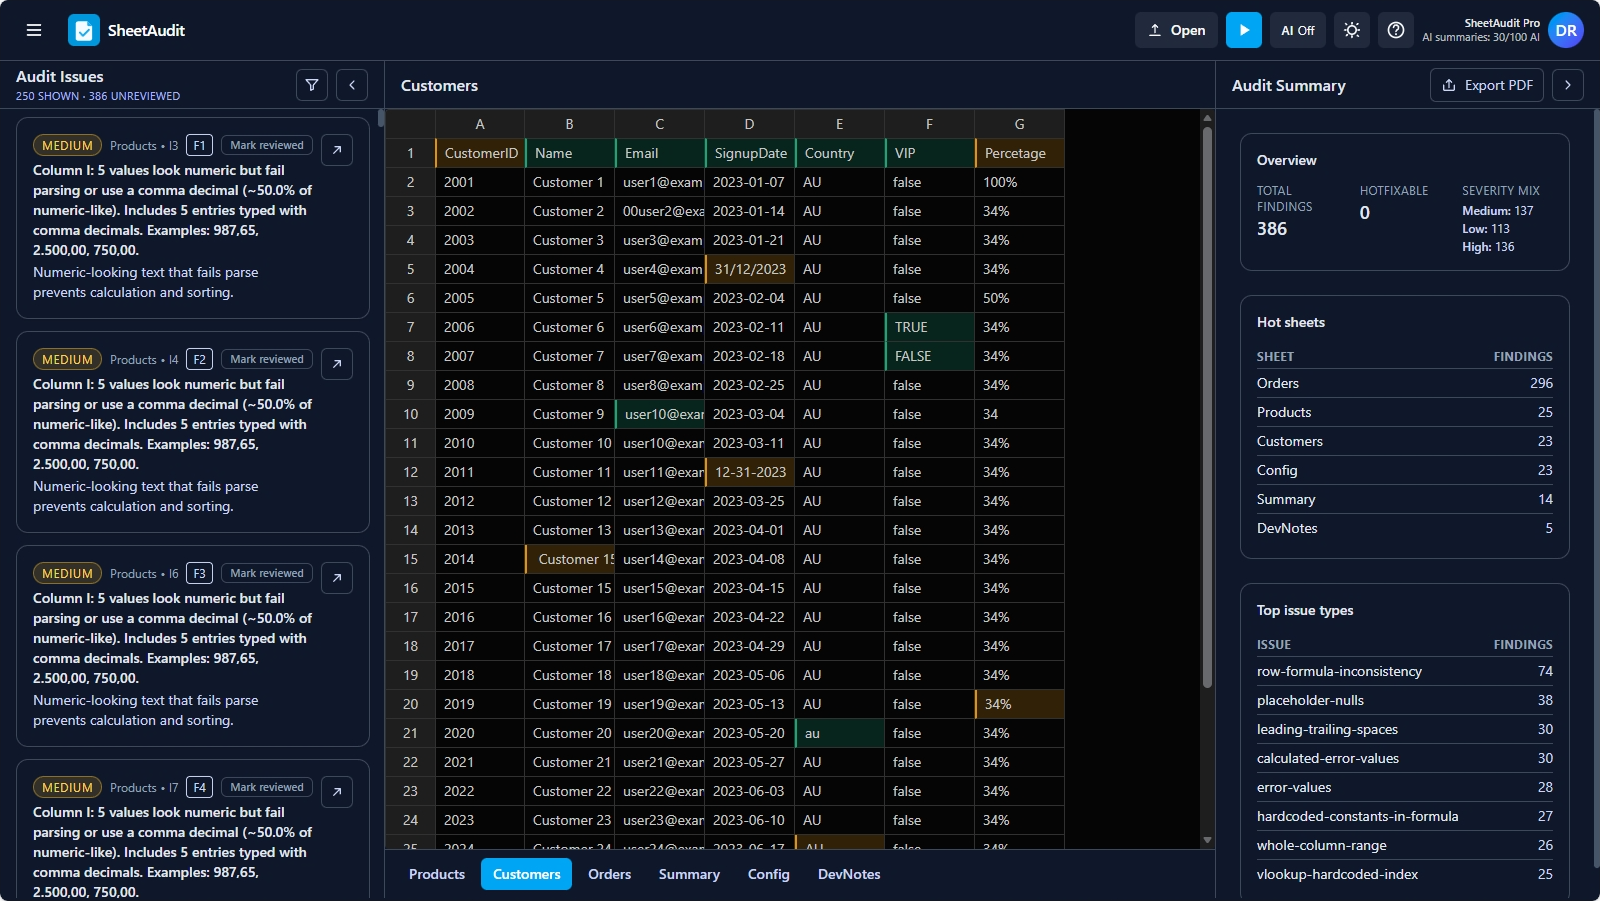Open help via the question mark icon
Screen dimensions: 1600x901
coord(1397,30)
